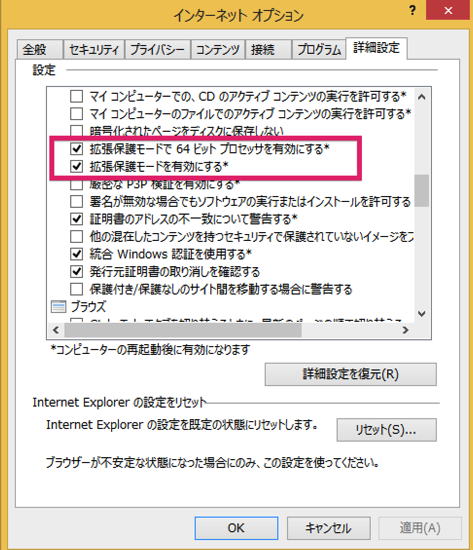Screen dimensions: 473x550
Task: Go to the 接続 tab
Action: (268, 49)
